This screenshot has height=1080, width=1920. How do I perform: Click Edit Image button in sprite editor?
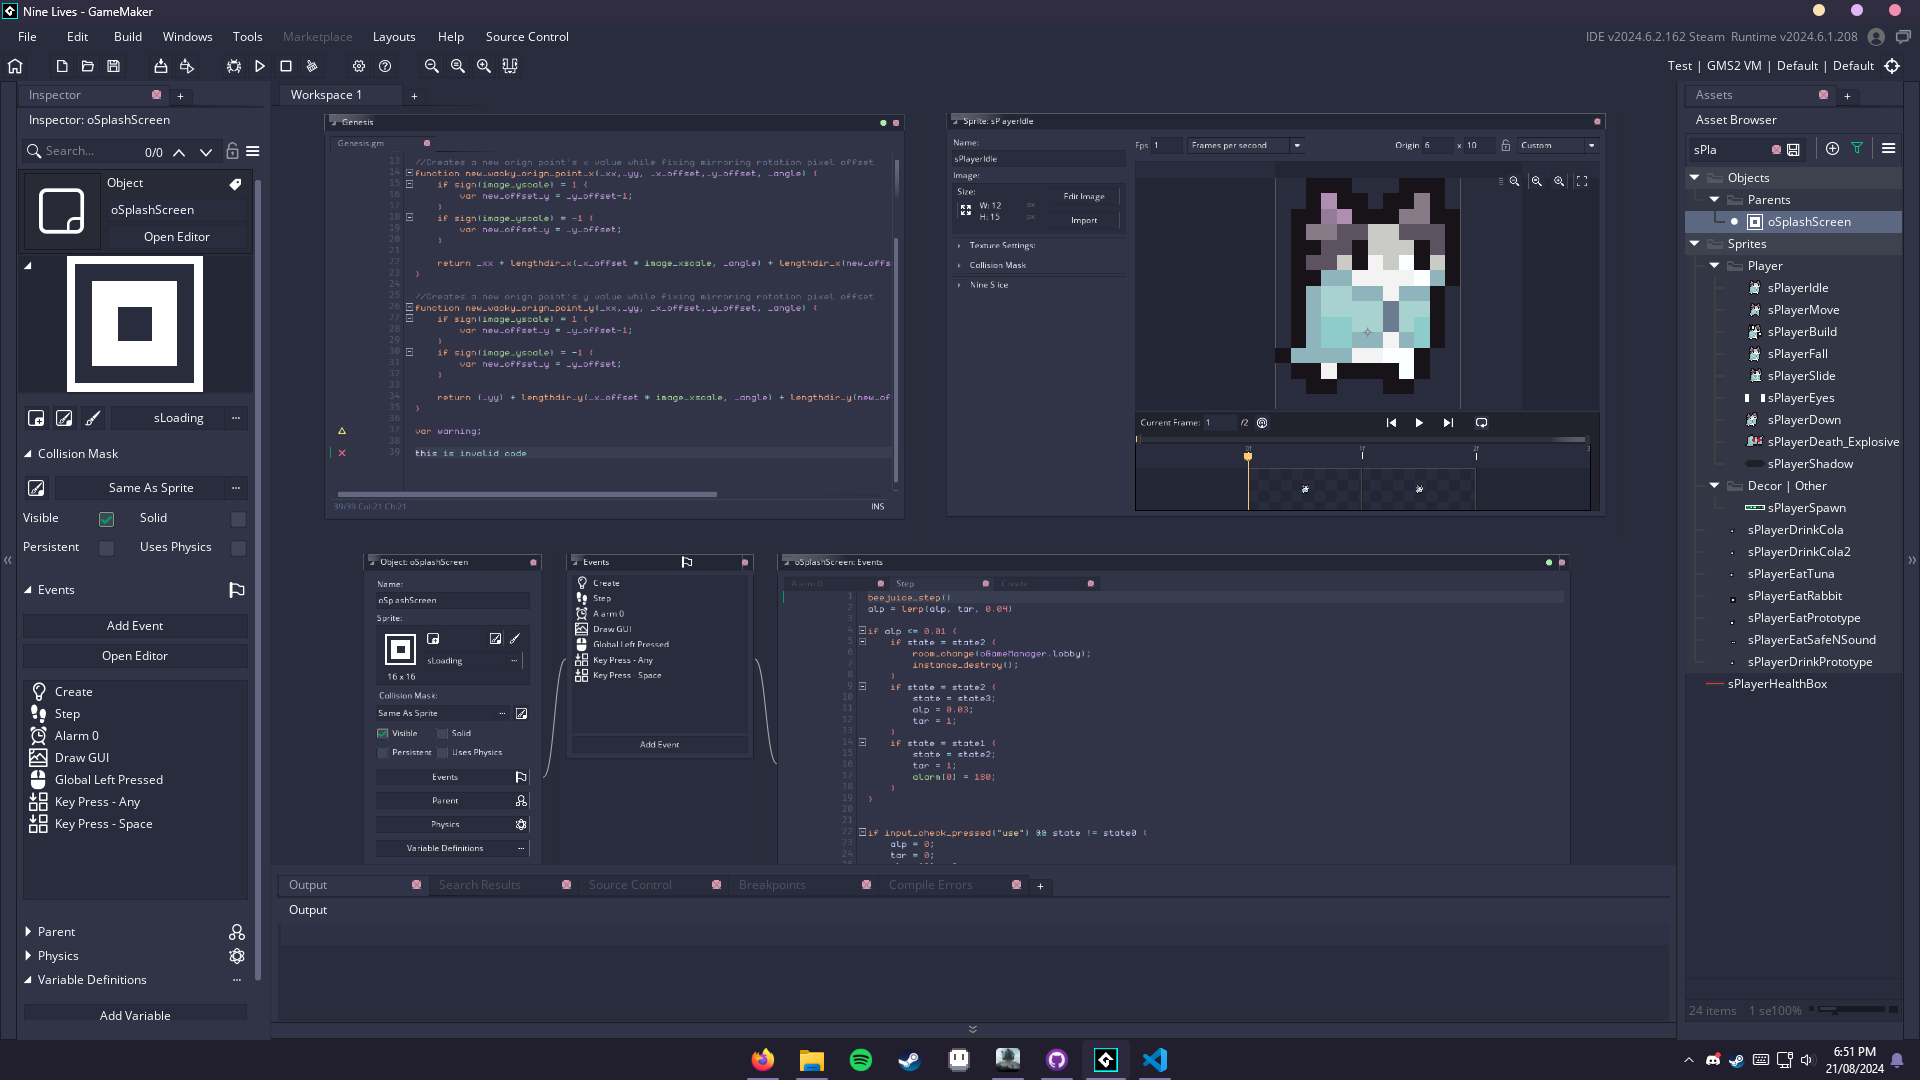(x=1084, y=197)
